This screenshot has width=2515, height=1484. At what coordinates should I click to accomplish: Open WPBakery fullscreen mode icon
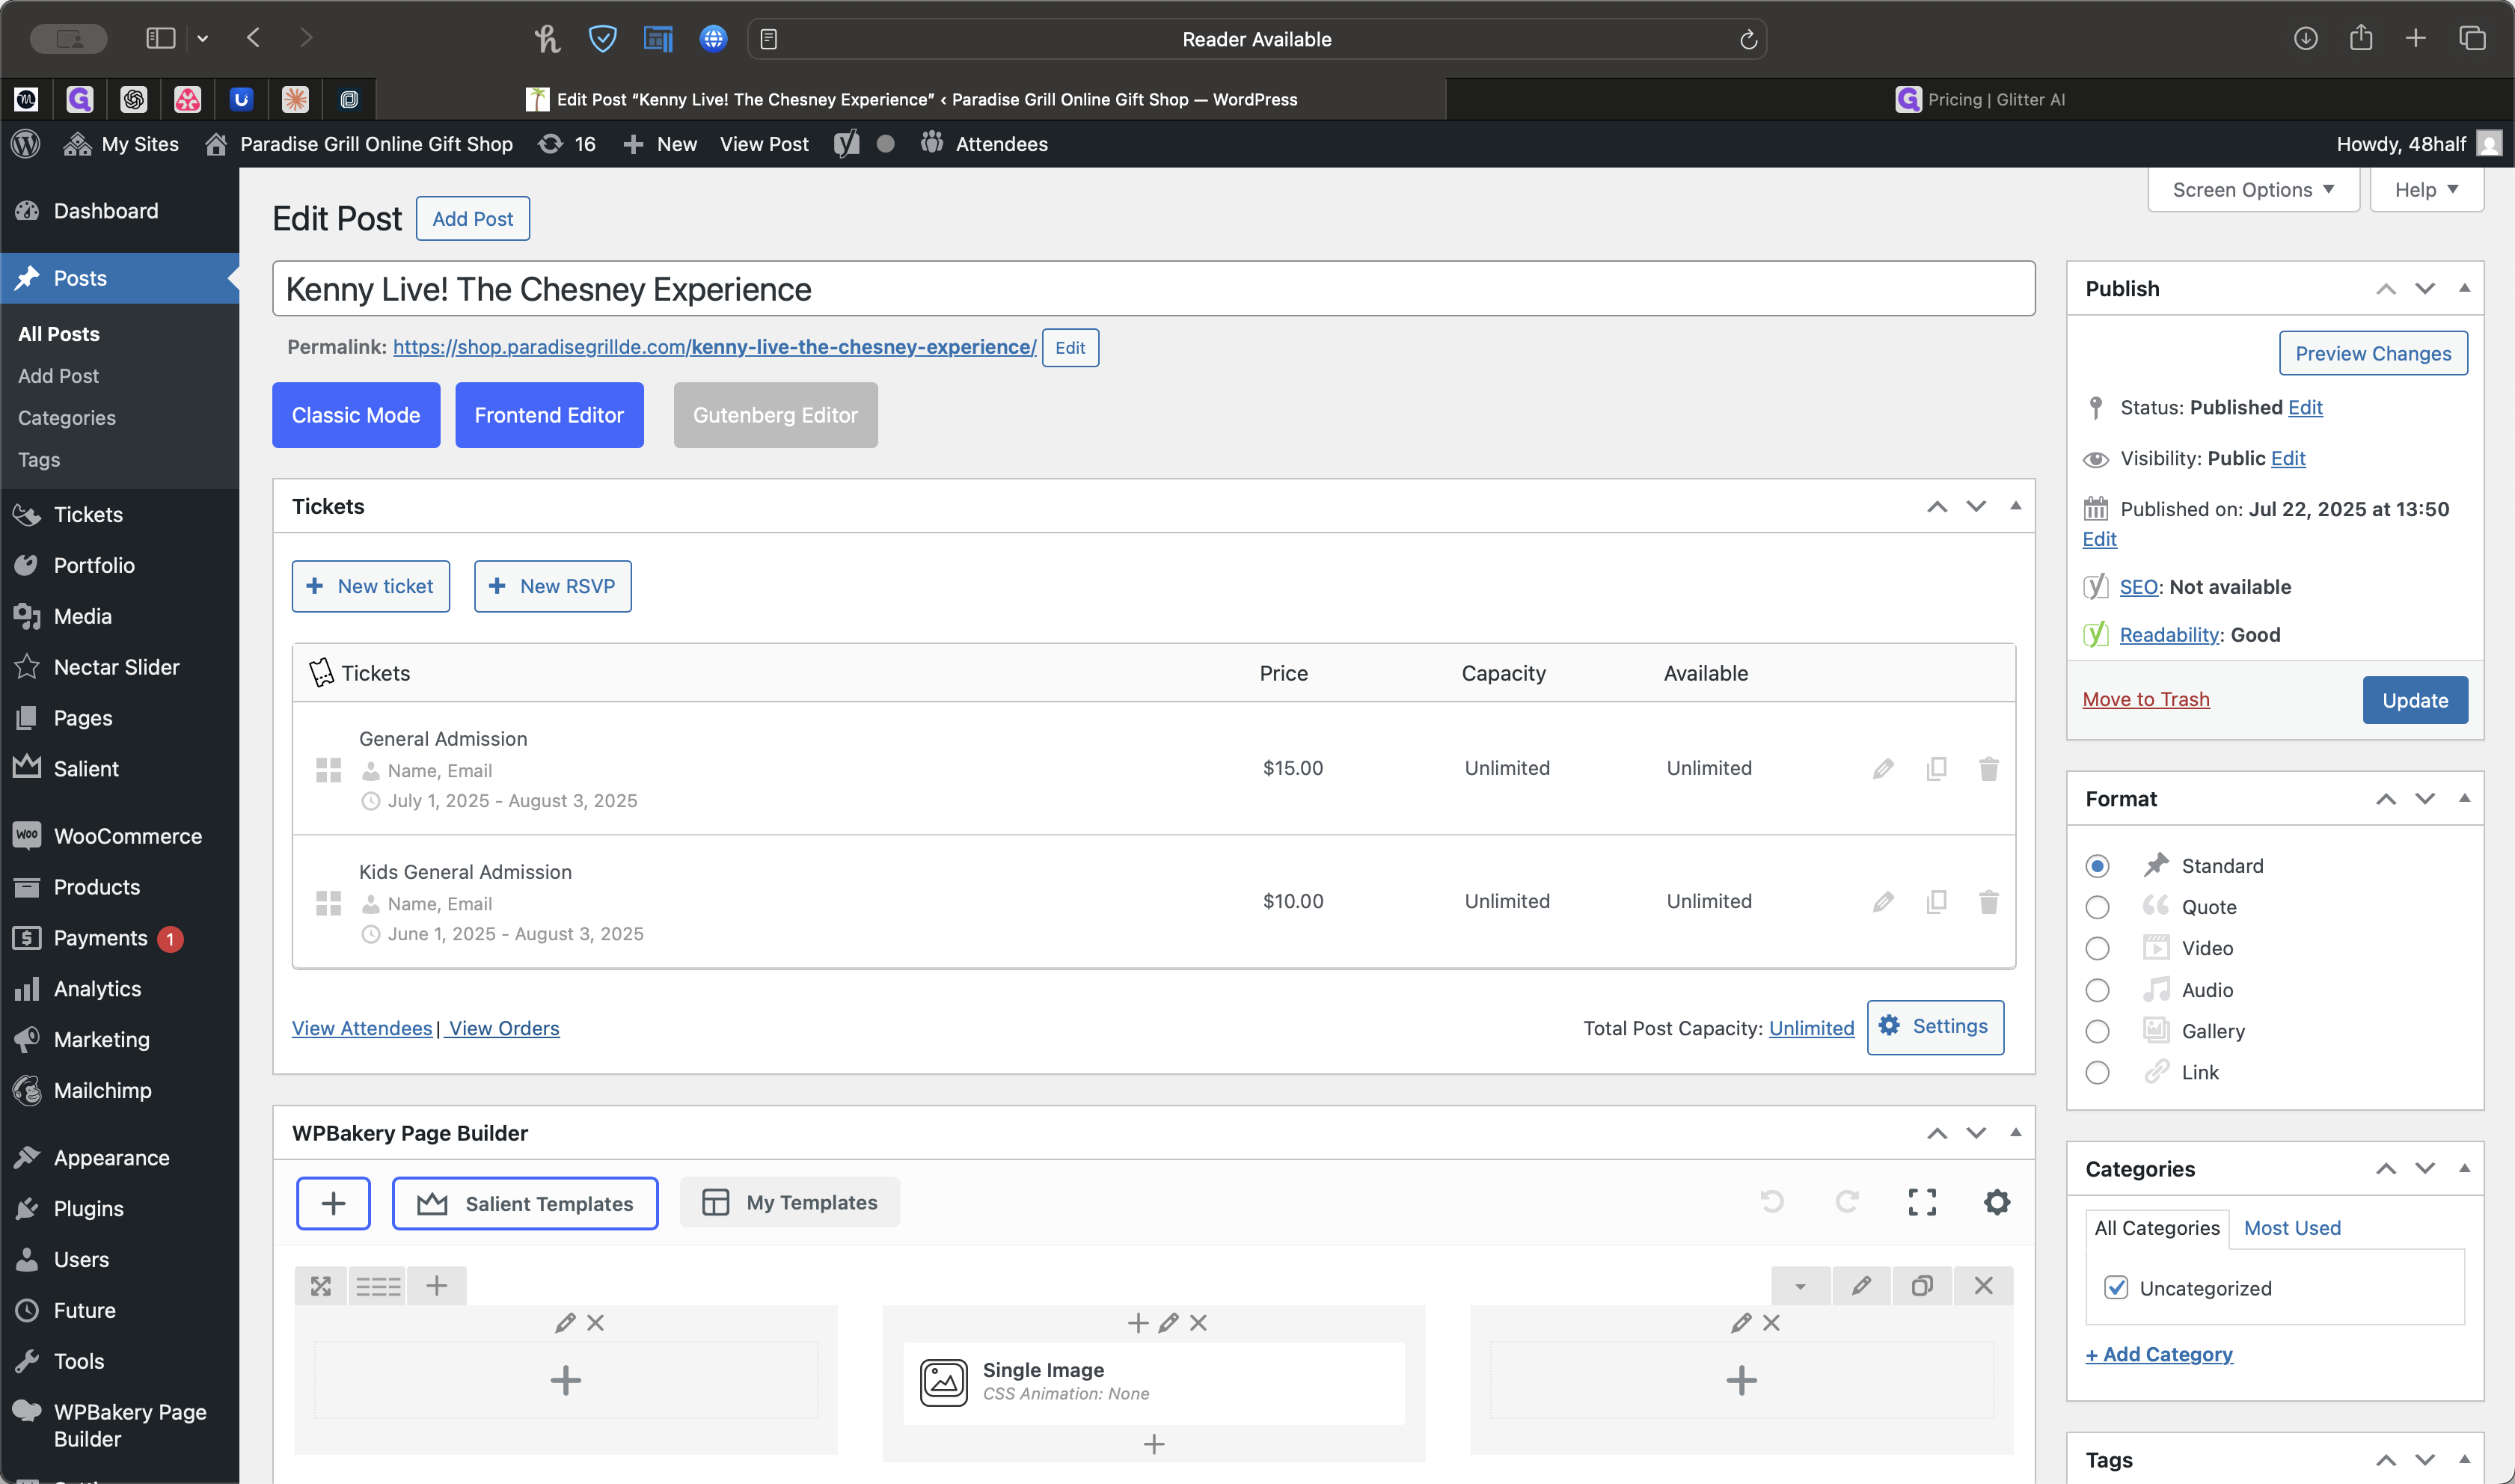tap(1922, 1202)
